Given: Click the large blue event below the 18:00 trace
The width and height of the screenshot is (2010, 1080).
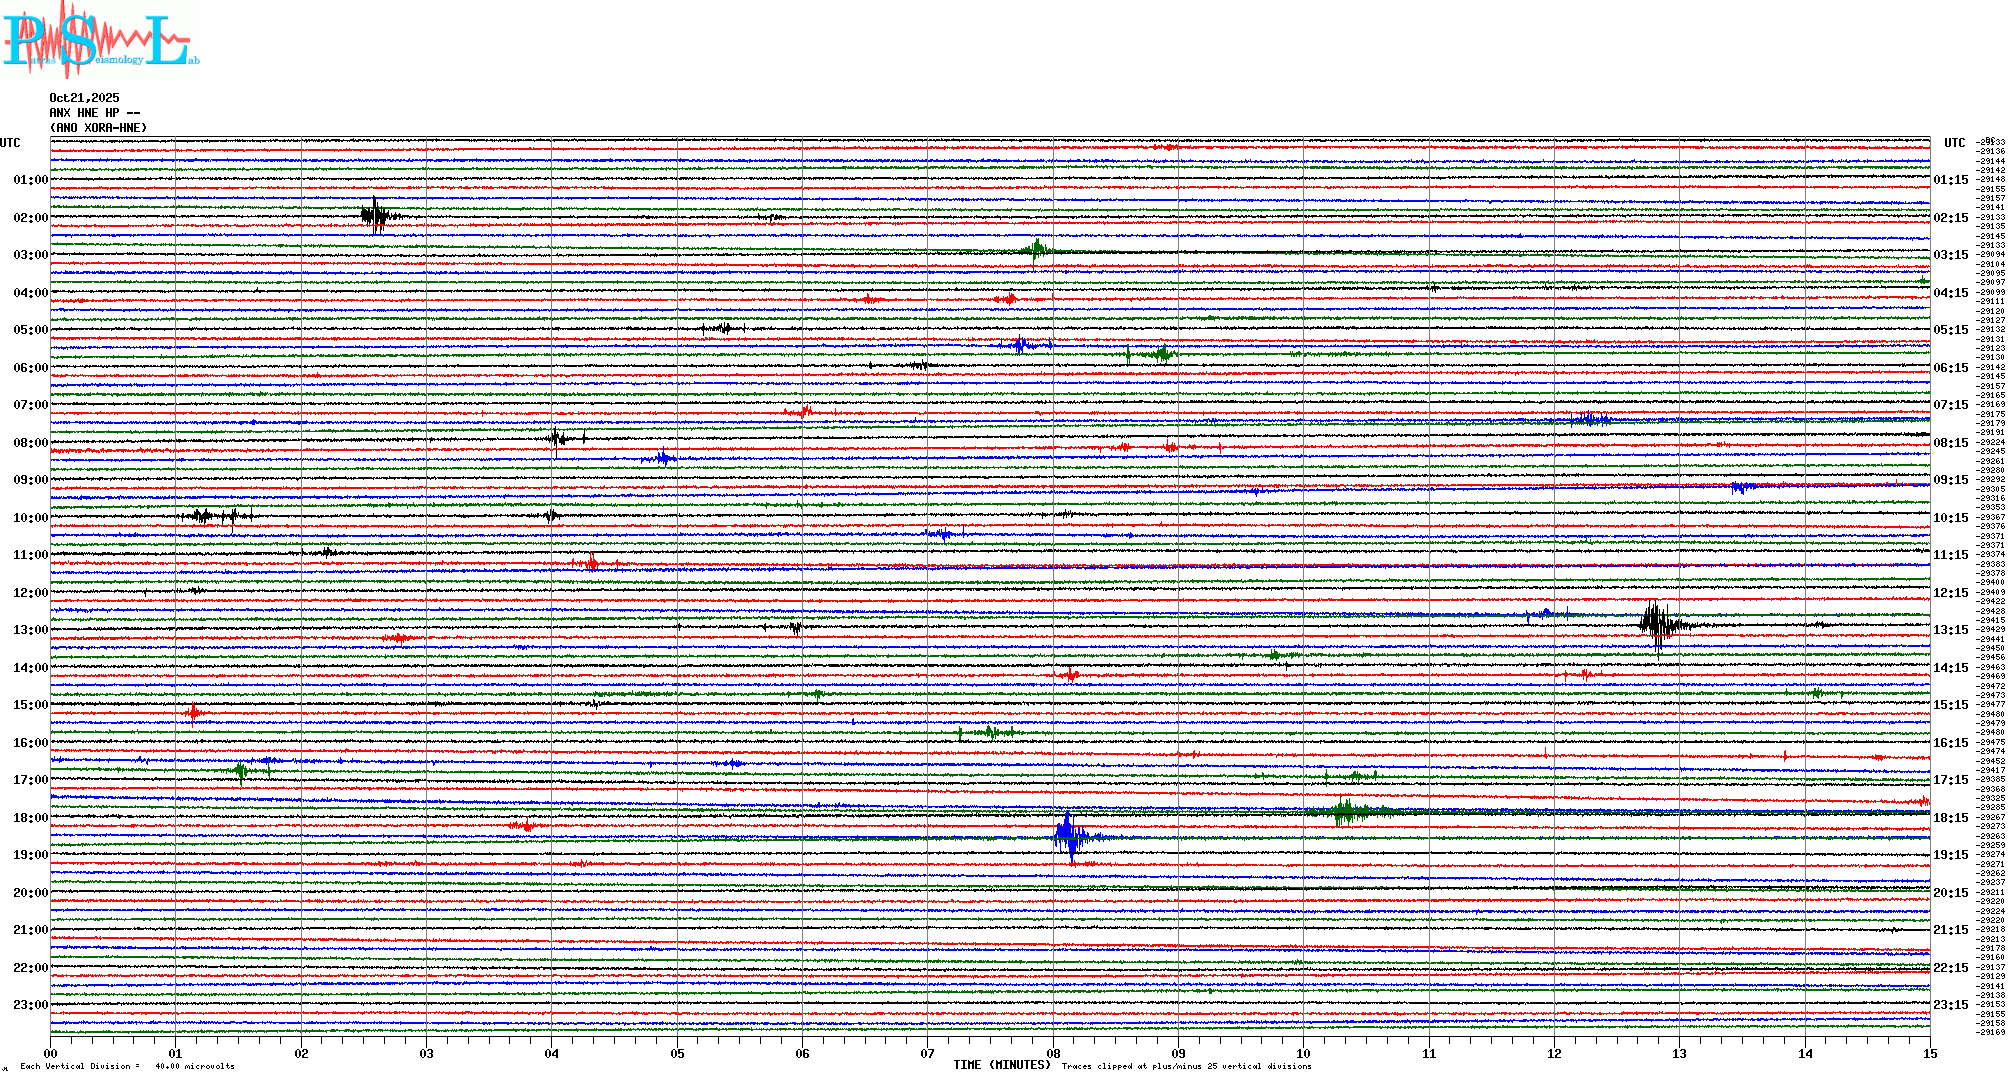Looking at the screenshot, I should (x=1069, y=836).
